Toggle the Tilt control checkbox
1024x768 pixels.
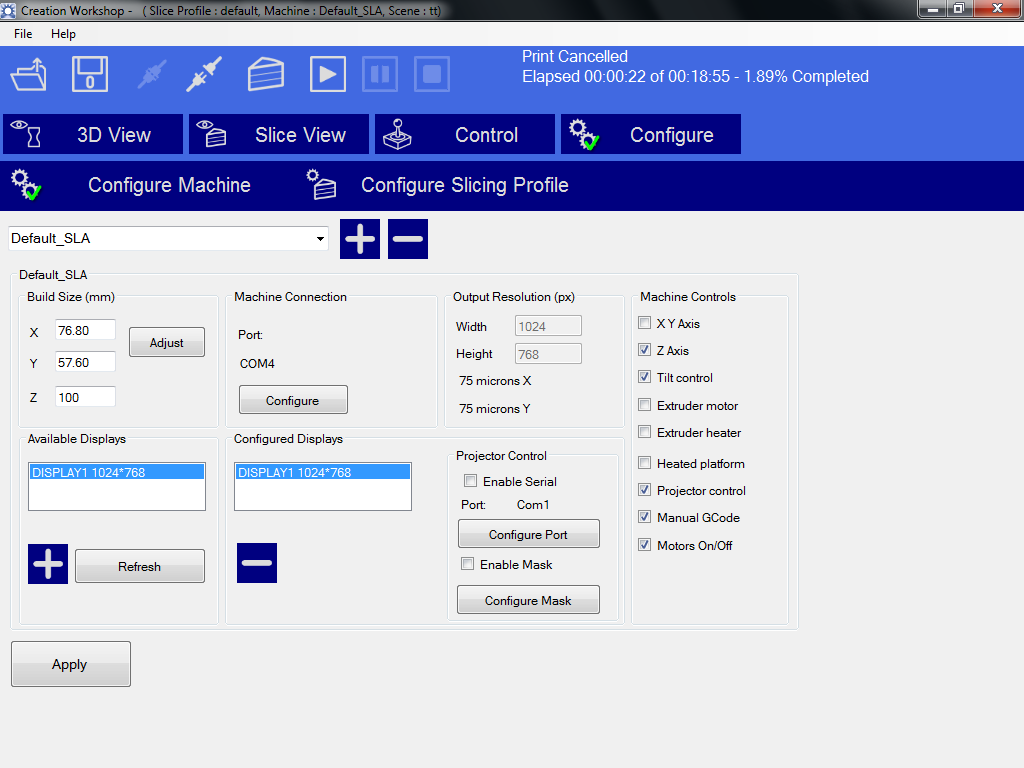click(645, 377)
